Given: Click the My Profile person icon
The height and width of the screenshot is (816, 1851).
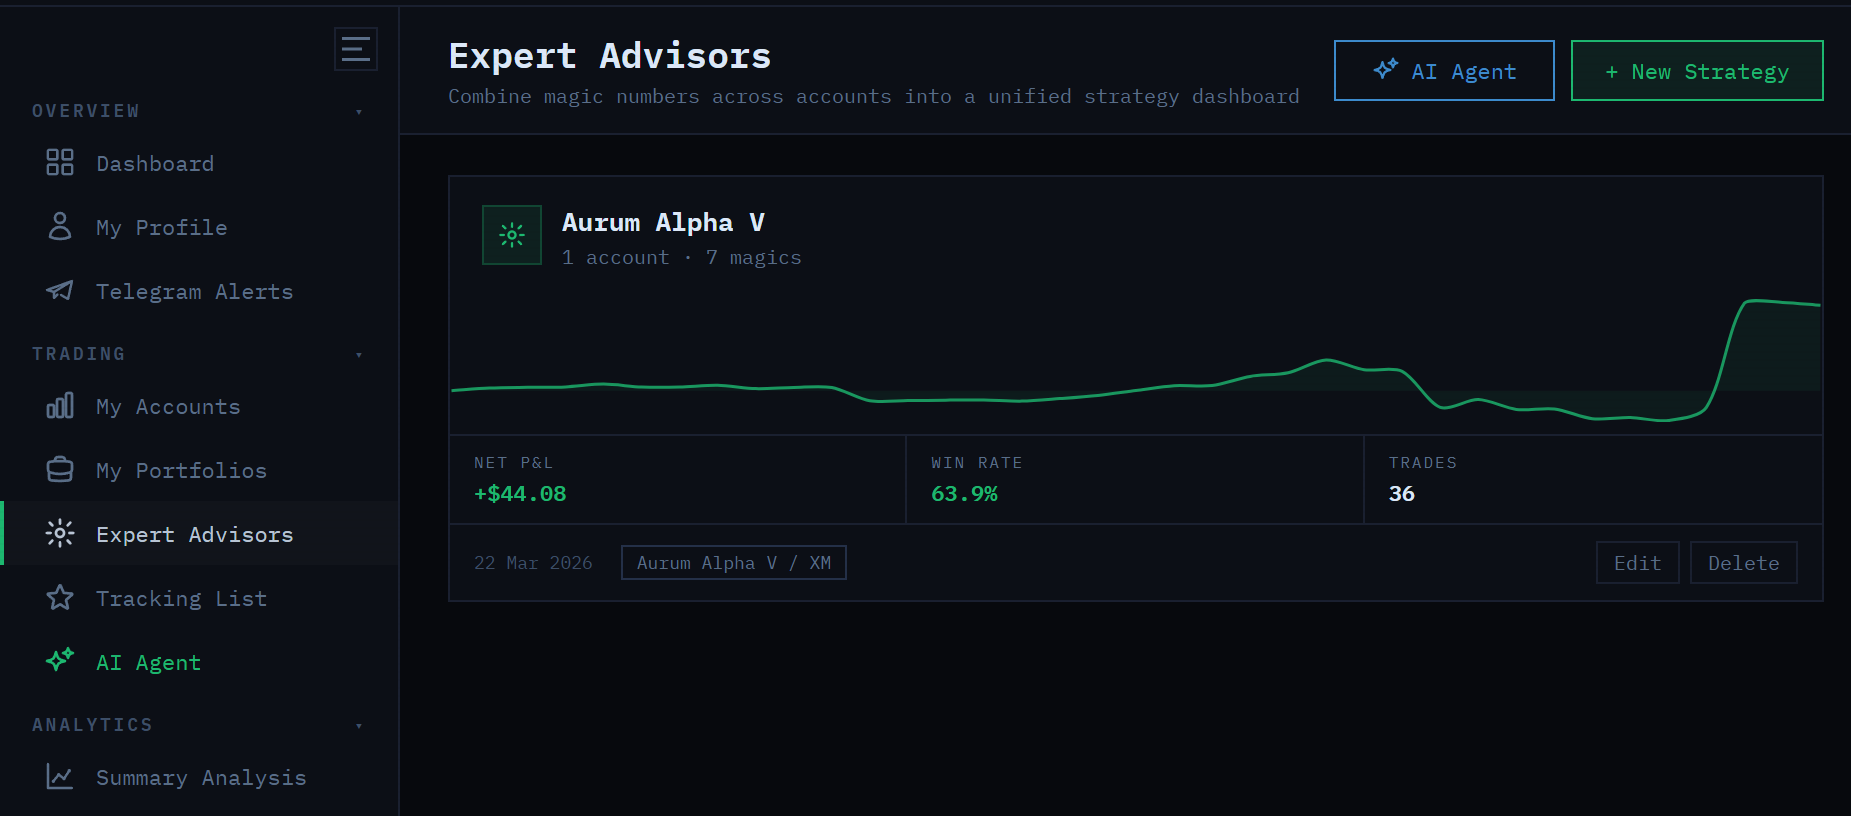Looking at the screenshot, I should [x=60, y=227].
